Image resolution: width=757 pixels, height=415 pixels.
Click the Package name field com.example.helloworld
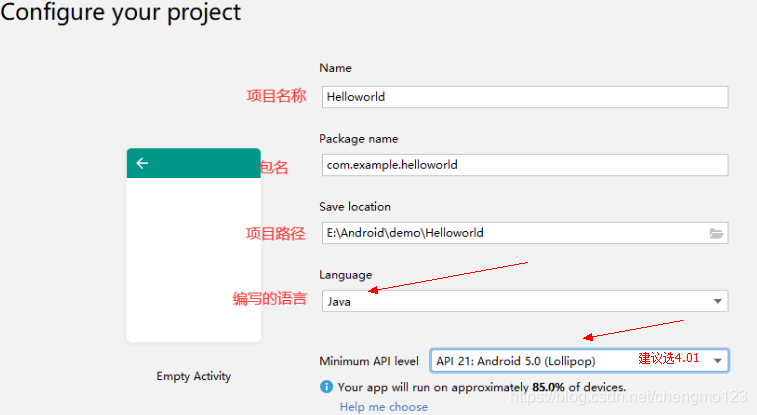tap(525, 165)
